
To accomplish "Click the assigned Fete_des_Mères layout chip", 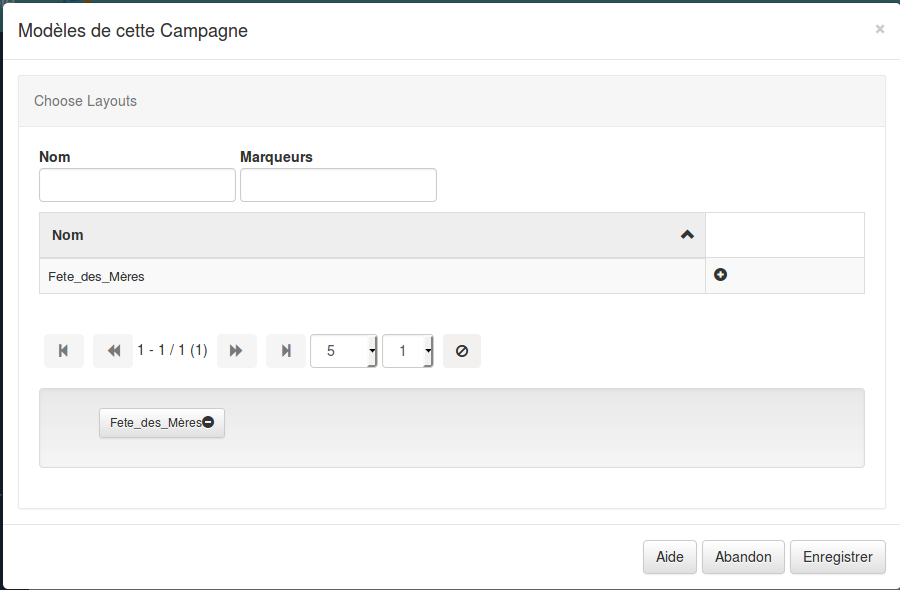I will click(154, 423).
